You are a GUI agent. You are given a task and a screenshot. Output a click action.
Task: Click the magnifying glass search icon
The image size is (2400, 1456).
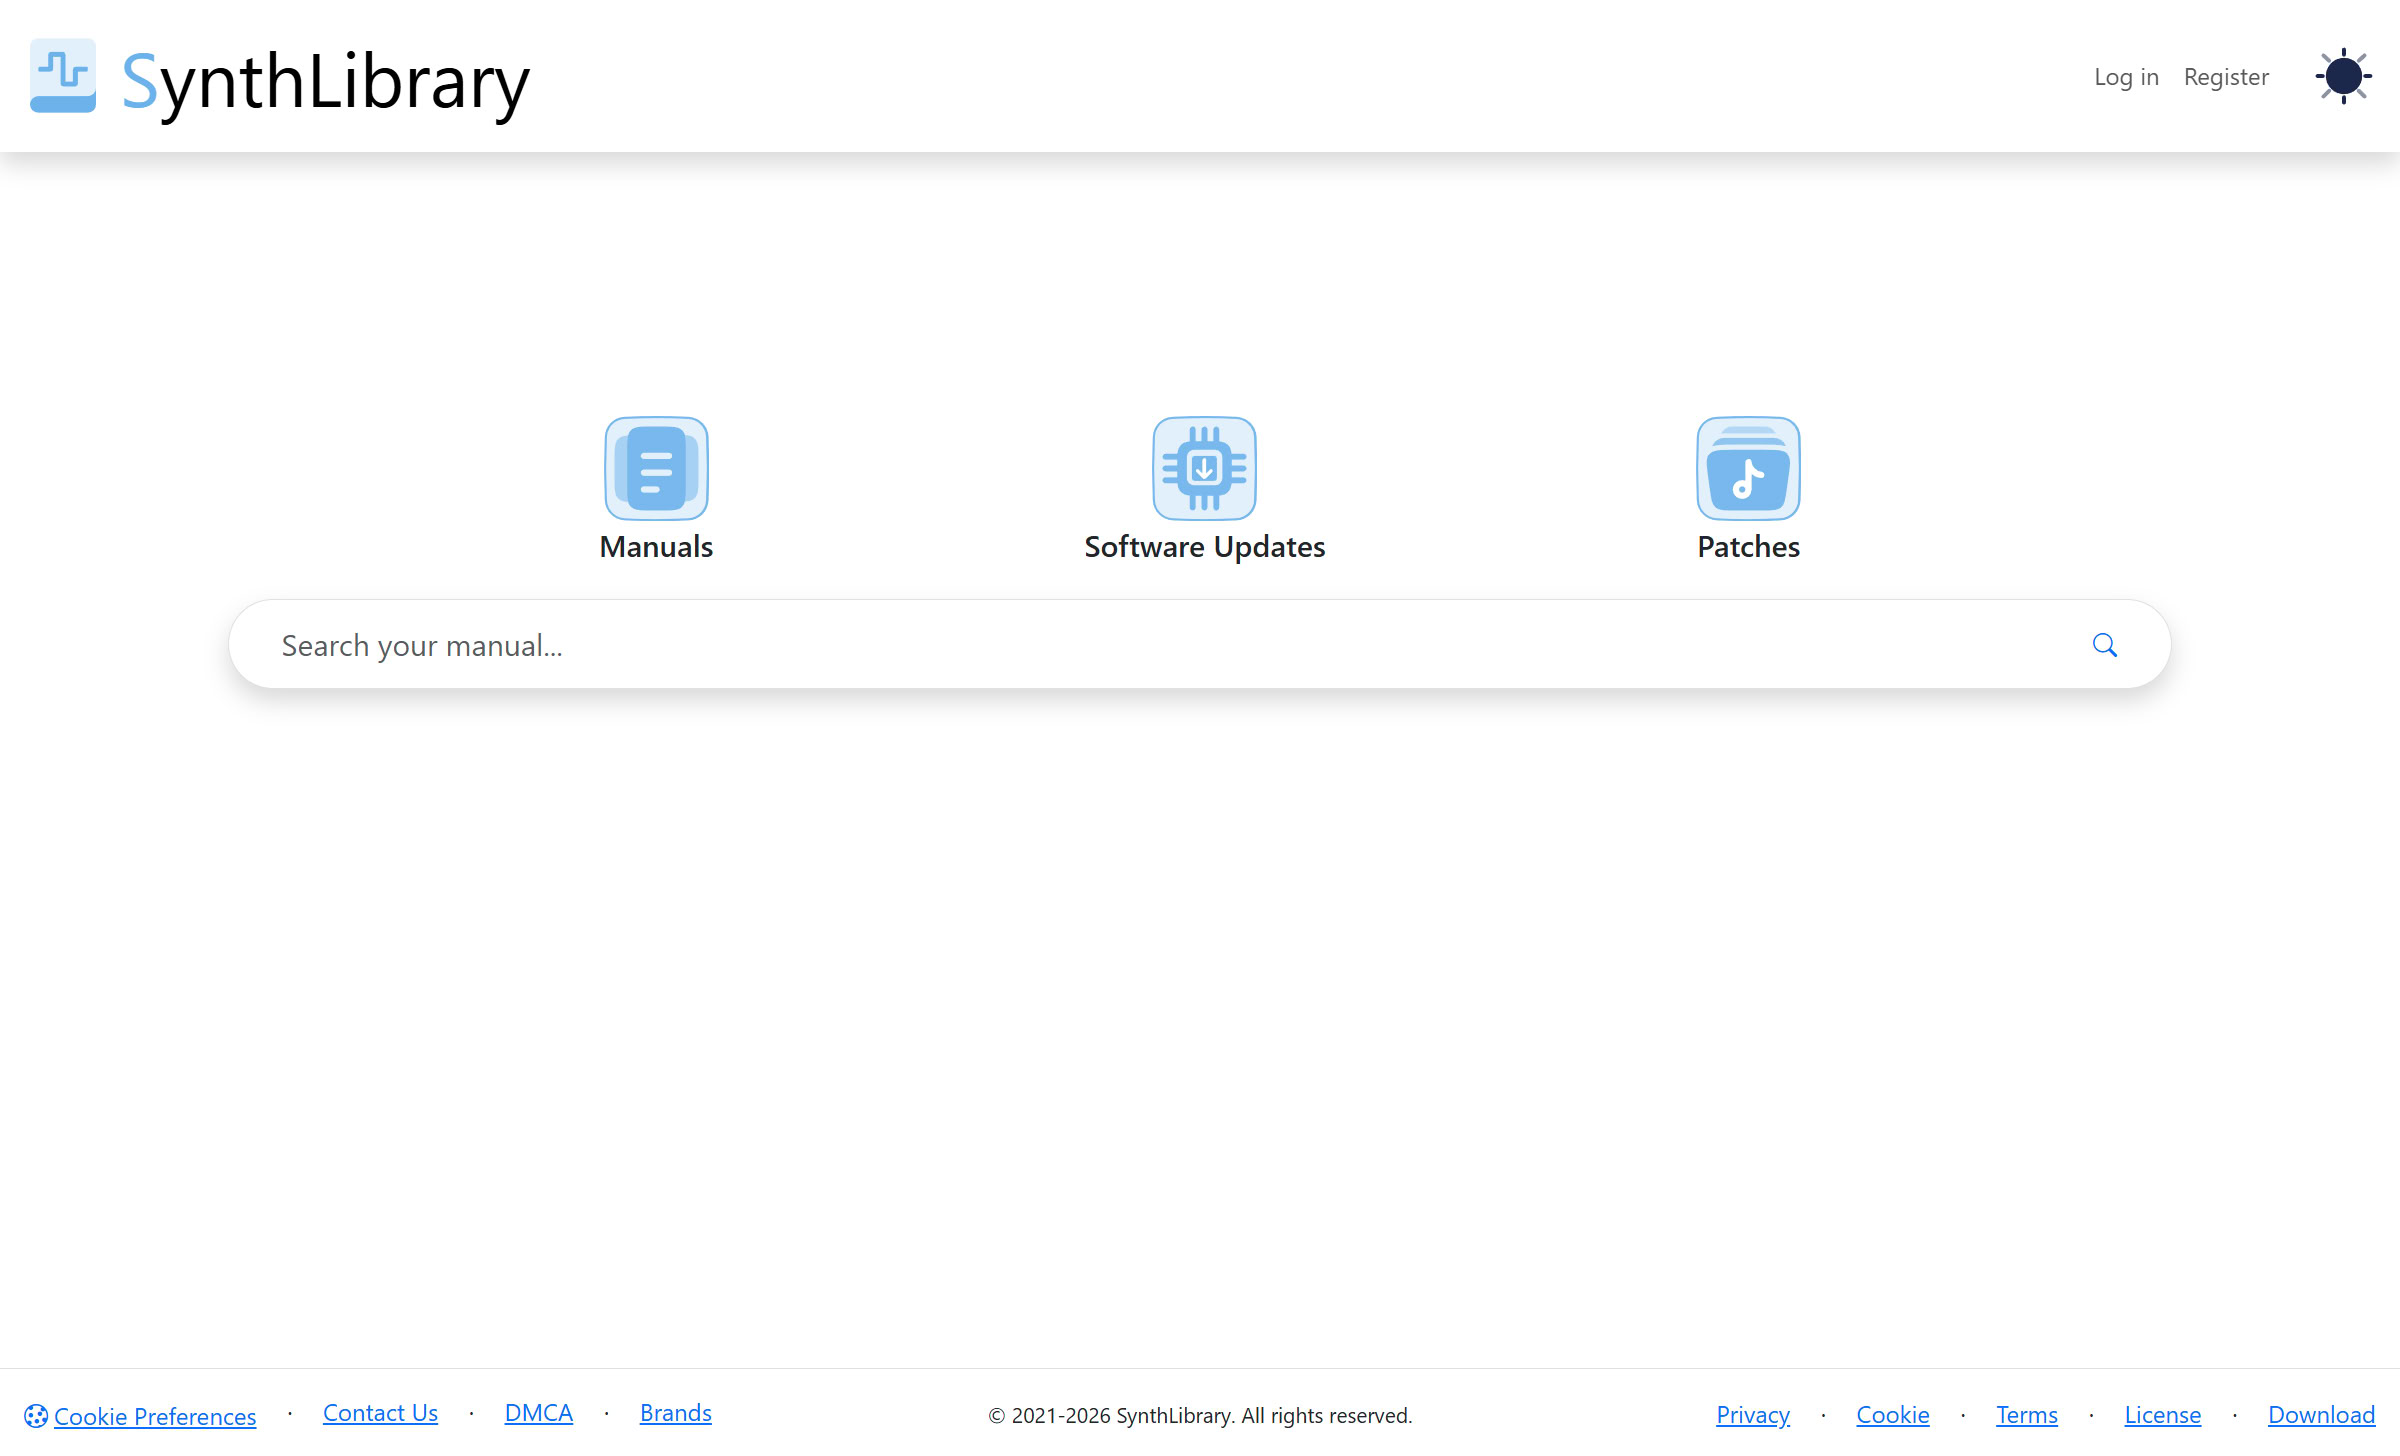click(x=2104, y=645)
